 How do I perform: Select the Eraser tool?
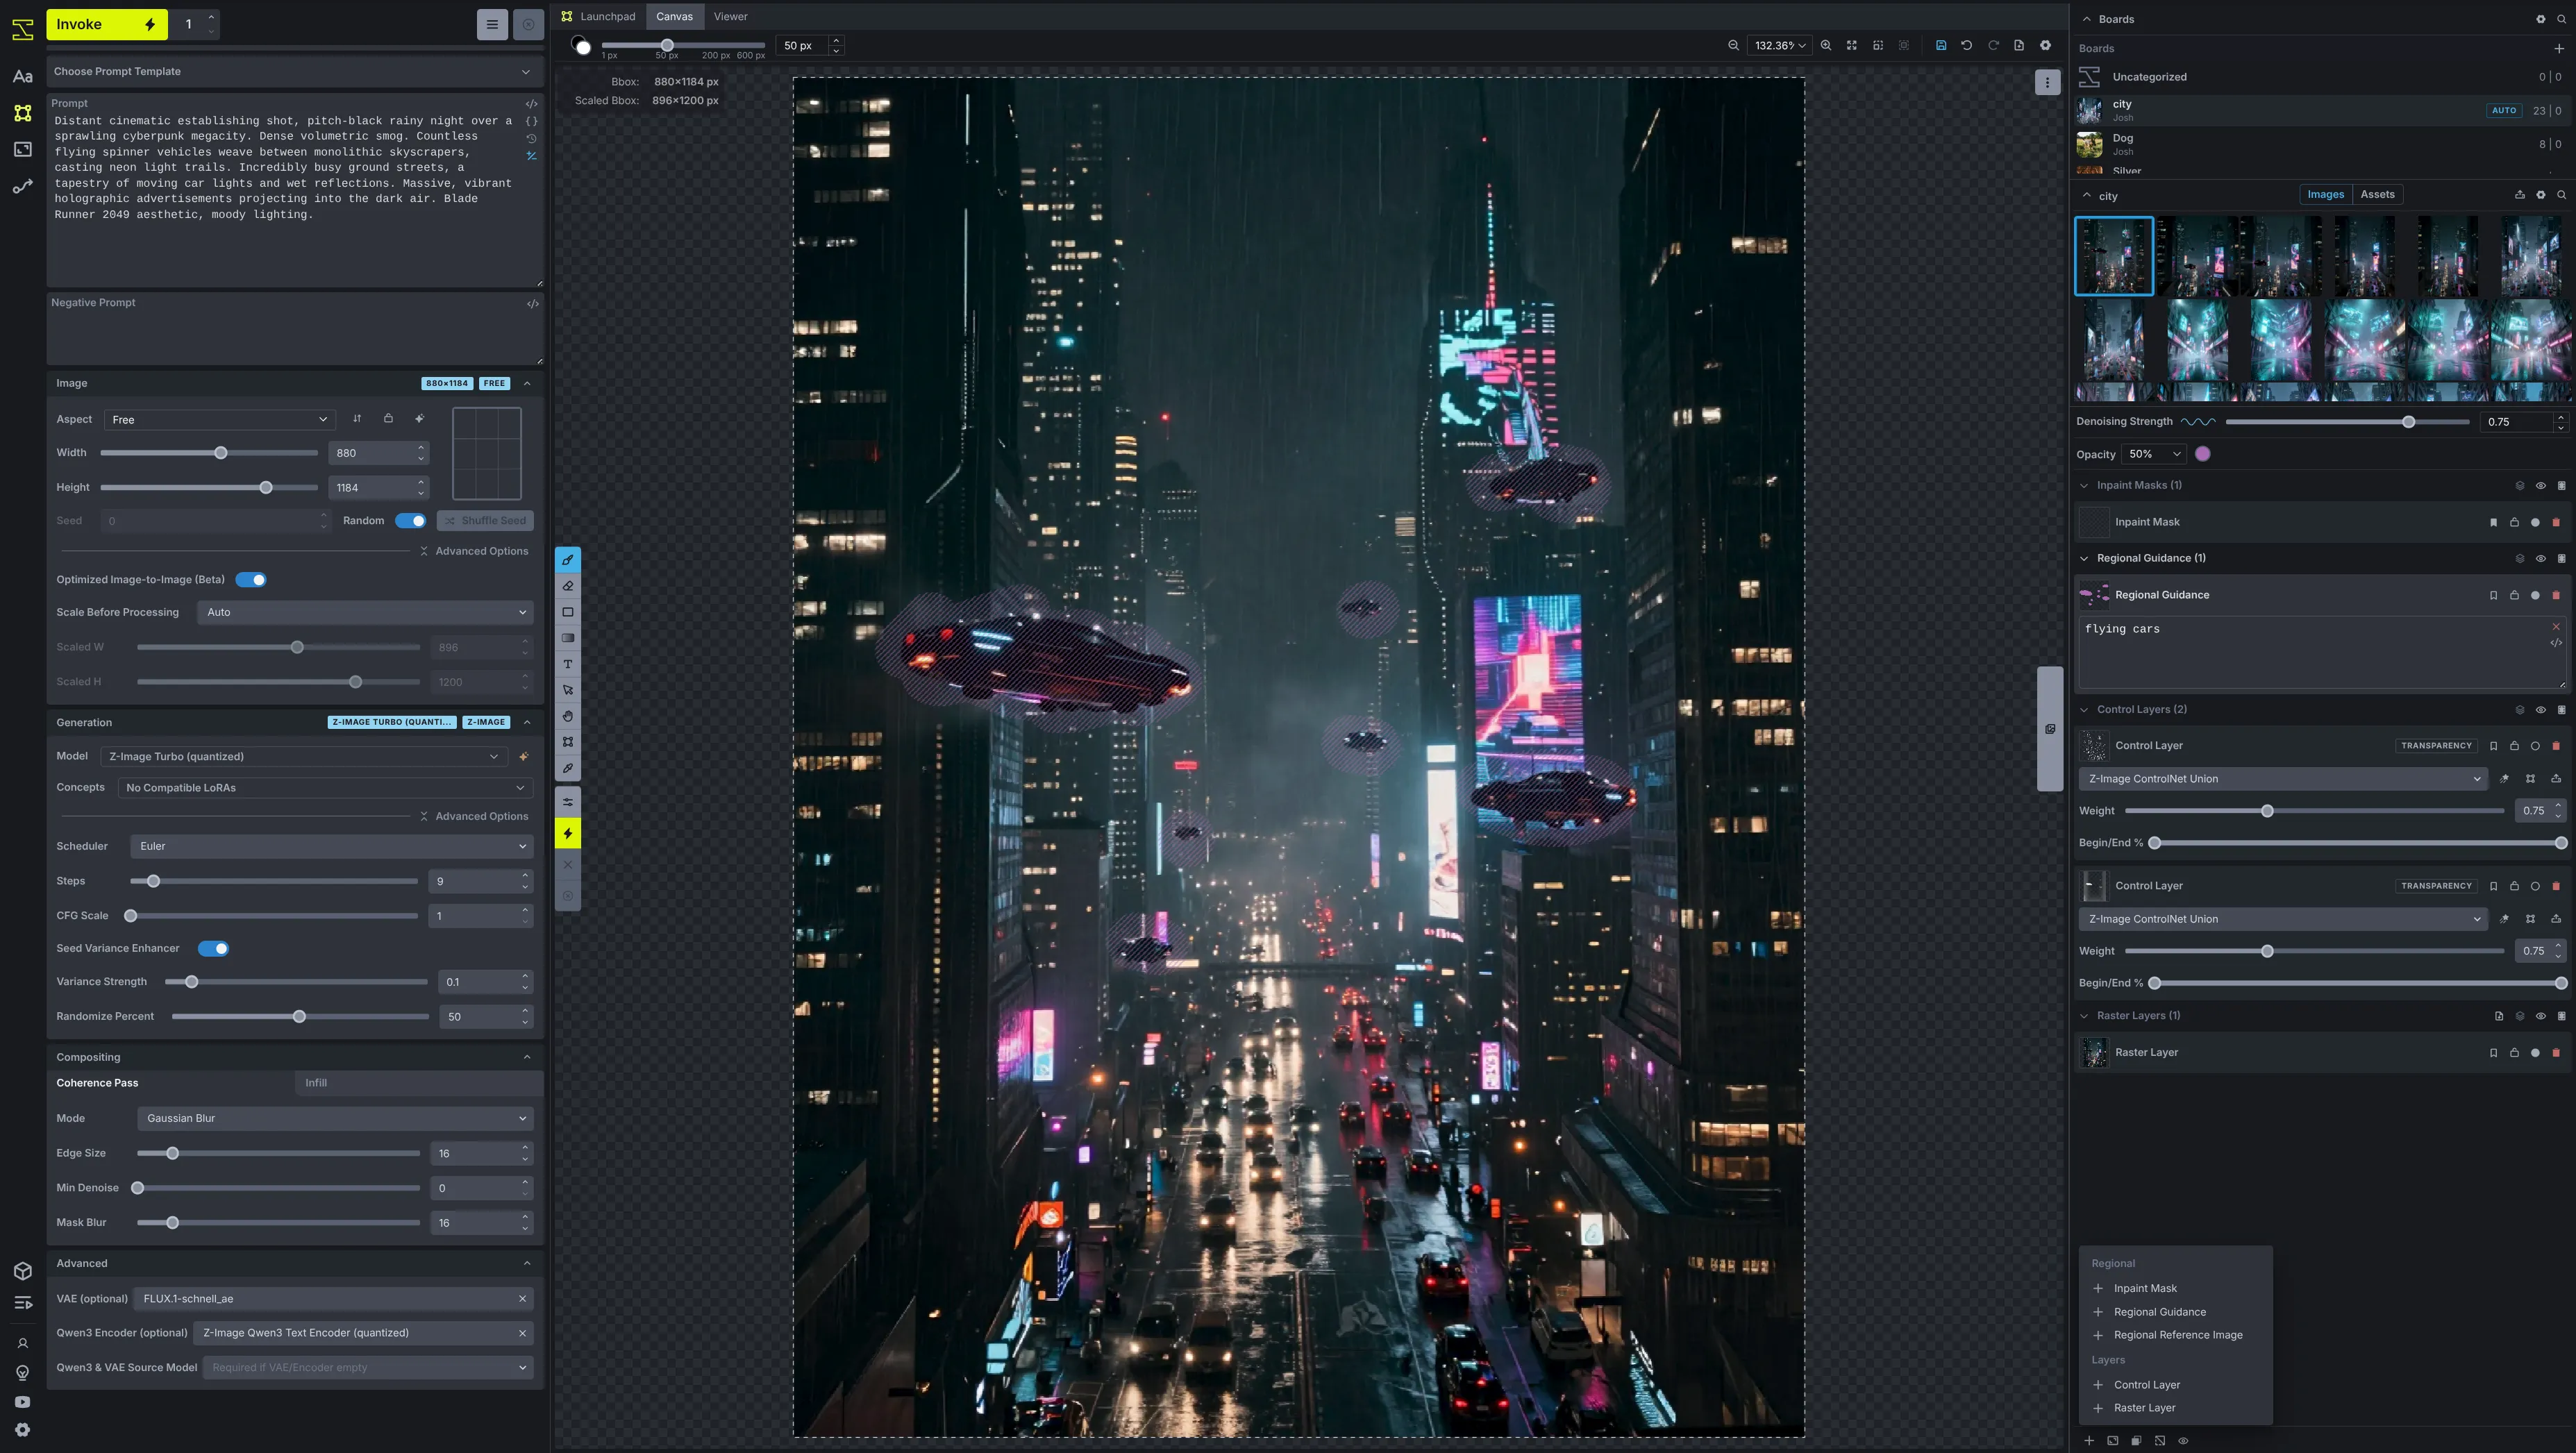coord(568,586)
